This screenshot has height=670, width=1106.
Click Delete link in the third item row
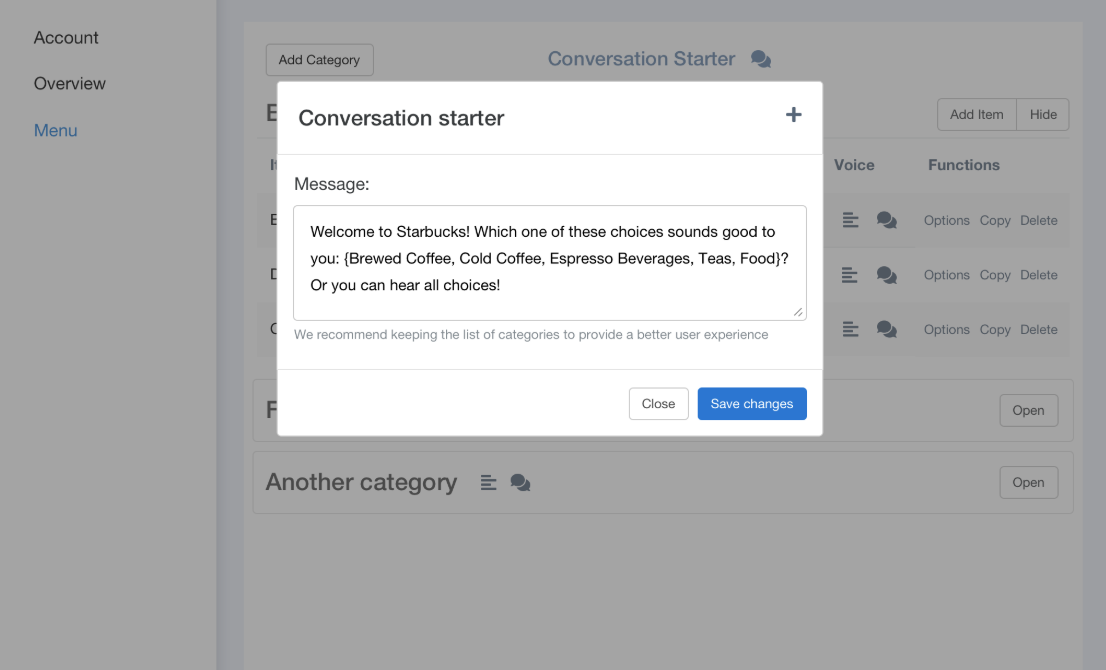1039,329
